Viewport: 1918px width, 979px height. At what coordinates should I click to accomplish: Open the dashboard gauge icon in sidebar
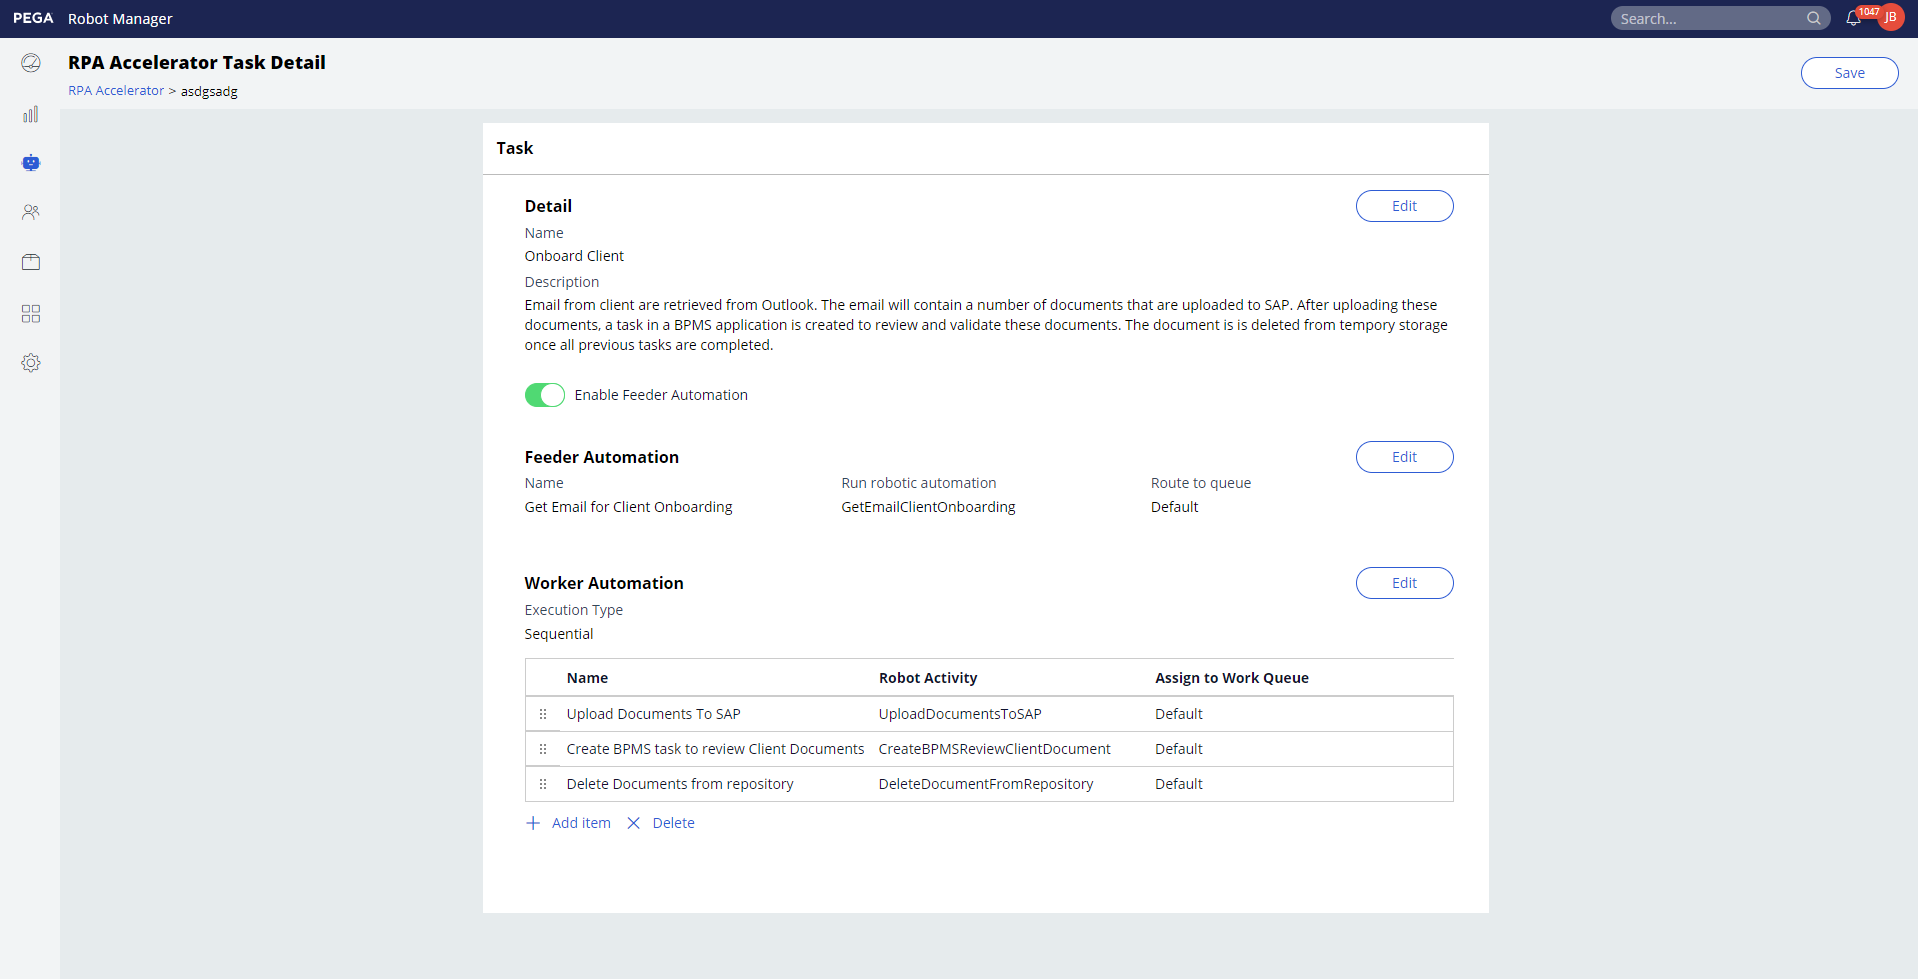[31, 63]
